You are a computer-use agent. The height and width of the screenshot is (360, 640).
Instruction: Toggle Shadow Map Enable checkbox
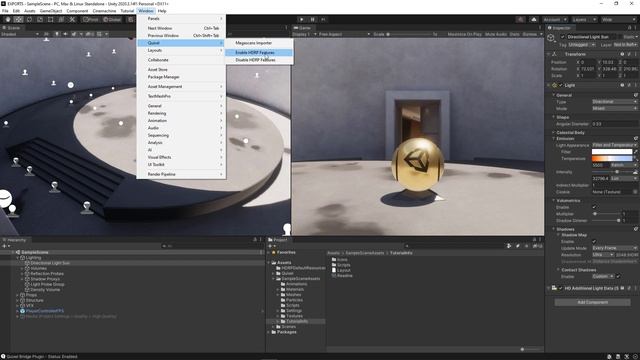point(594,241)
